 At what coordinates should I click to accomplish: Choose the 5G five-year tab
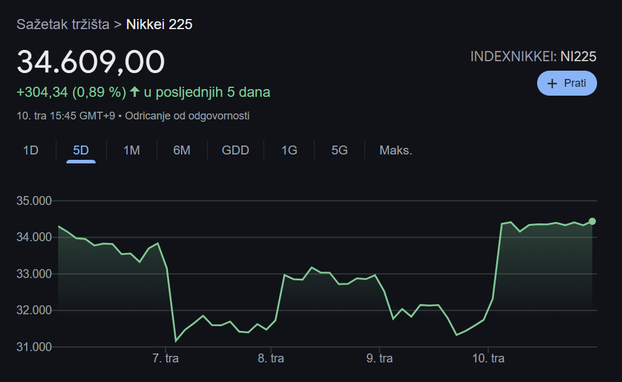pos(339,150)
